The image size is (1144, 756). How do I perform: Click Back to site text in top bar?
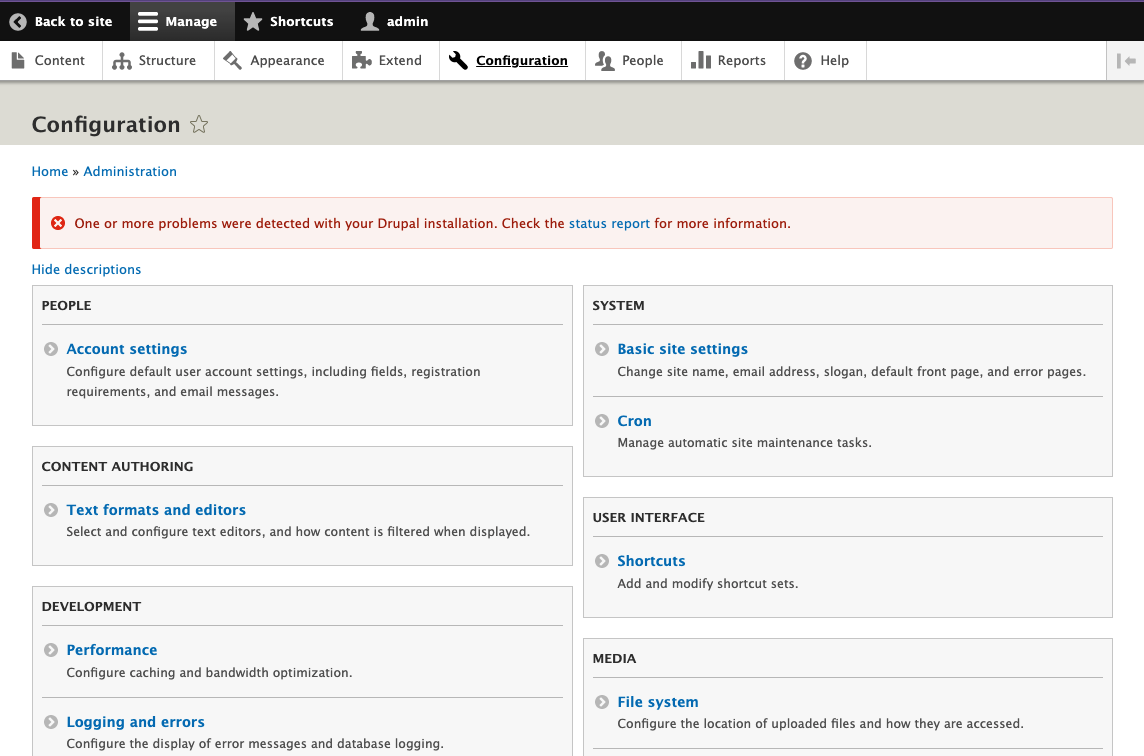point(74,22)
